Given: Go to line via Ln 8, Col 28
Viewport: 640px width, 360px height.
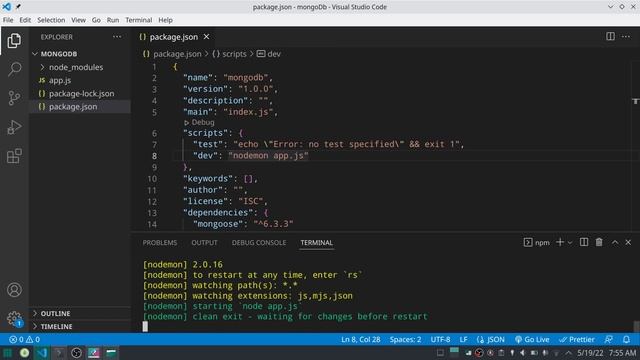Looking at the screenshot, I should (x=361, y=340).
